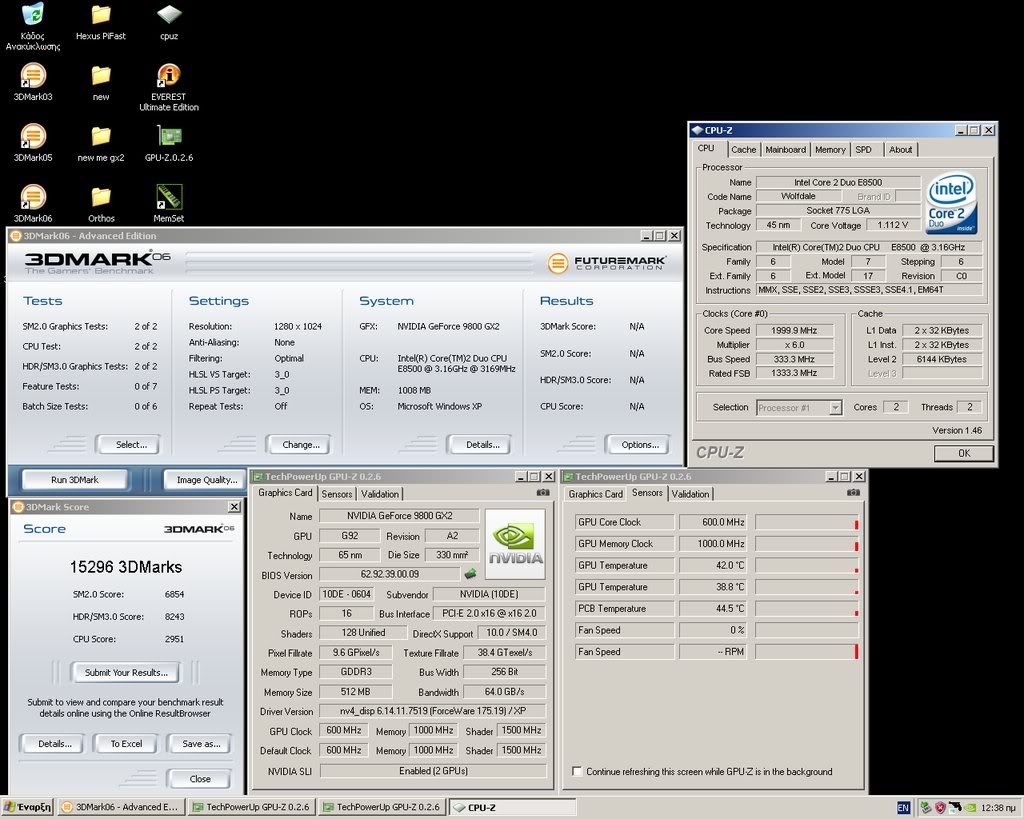The image size is (1024, 819).
Task: Click the BIOS save chip icon in GPU-Z
Action: [470, 574]
